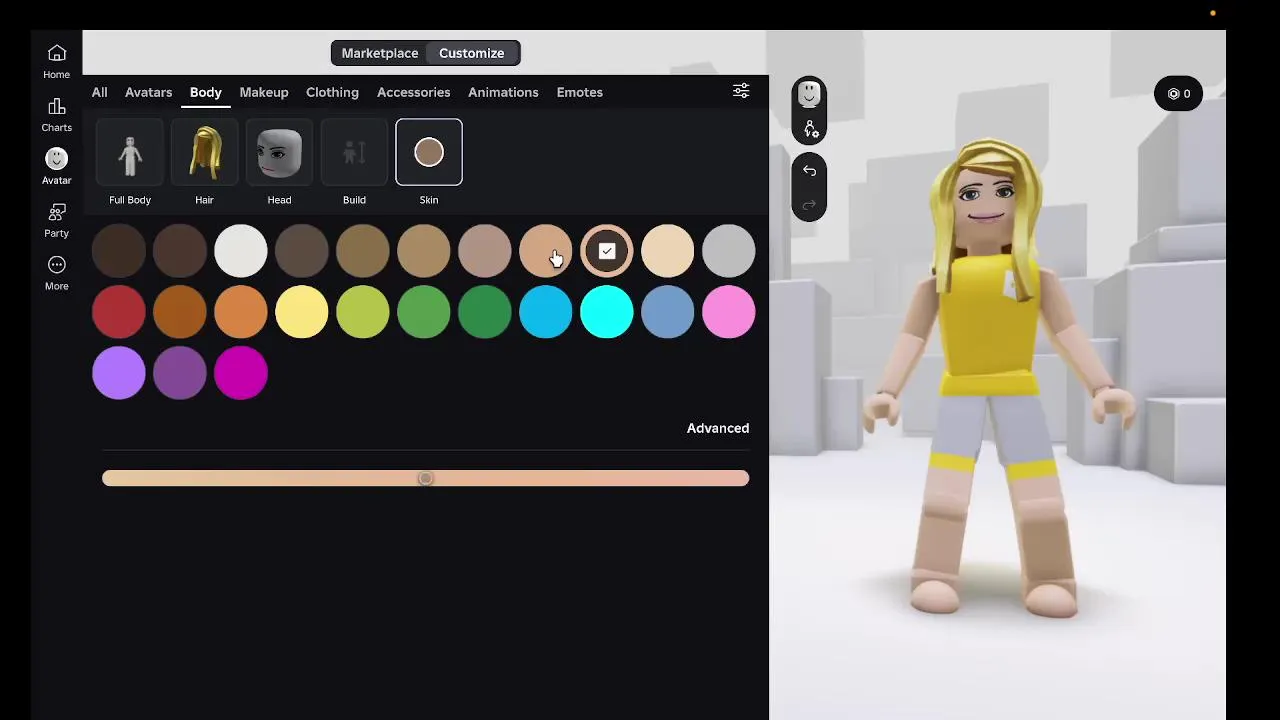Open the All tab
This screenshot has height=720, width=1280.
[x=100, y=92]
